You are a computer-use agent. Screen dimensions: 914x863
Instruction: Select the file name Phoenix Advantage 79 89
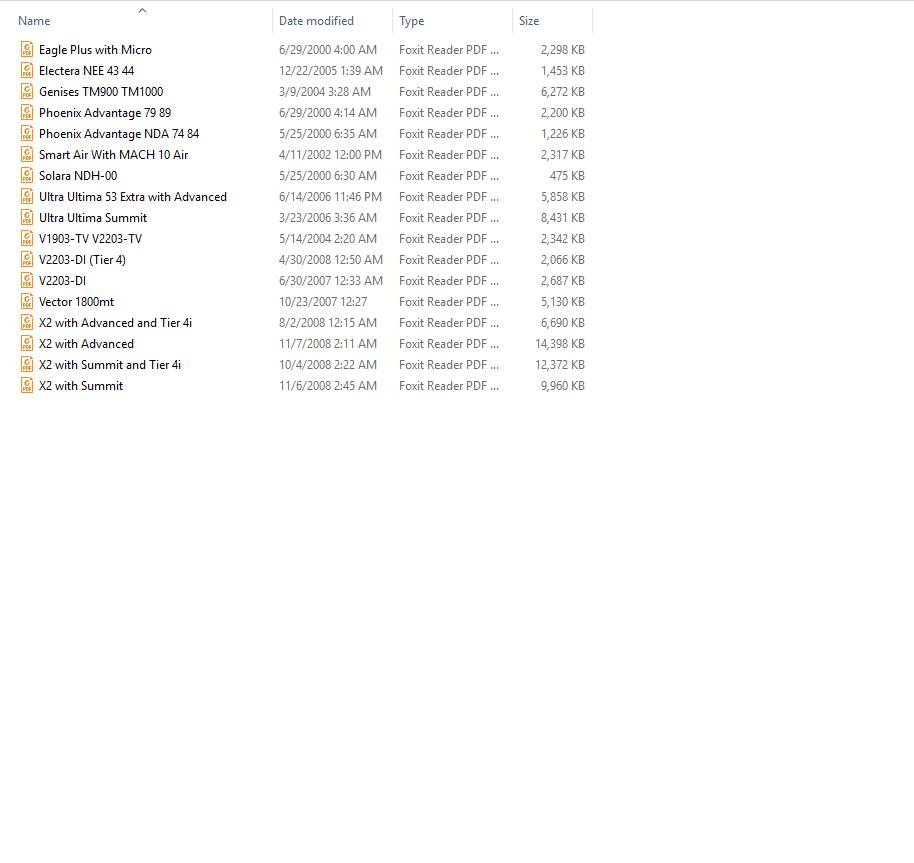pyautogui.click(x=105, y=113)
